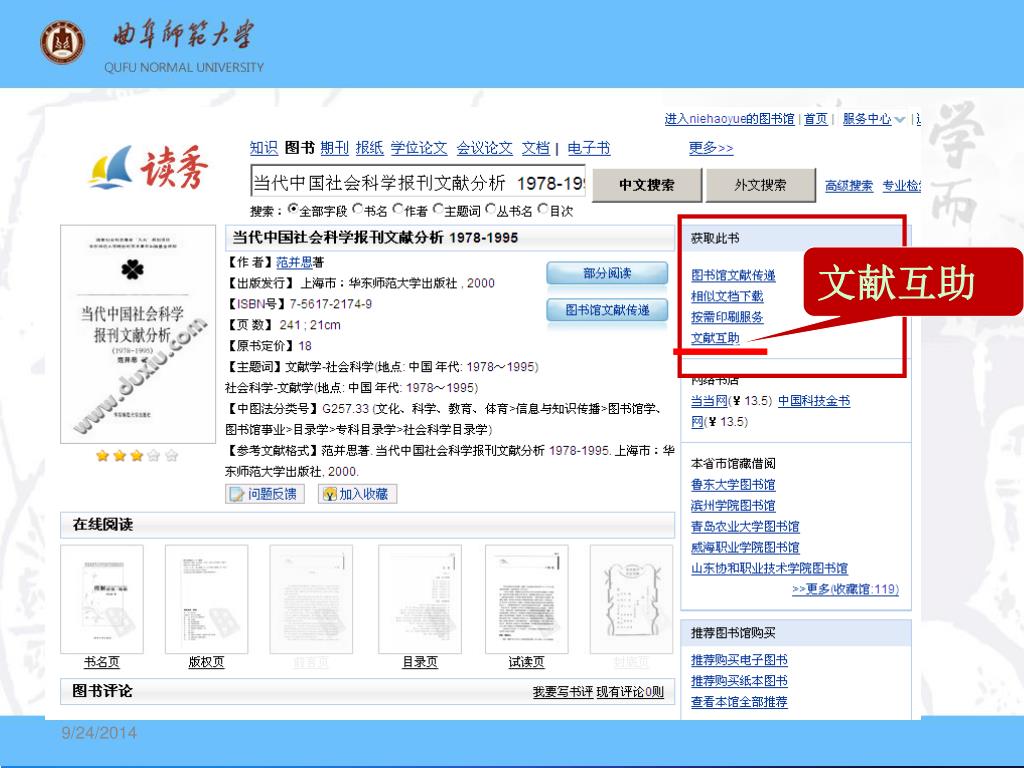Switch to the 文档 search tab

click(536, 148)
